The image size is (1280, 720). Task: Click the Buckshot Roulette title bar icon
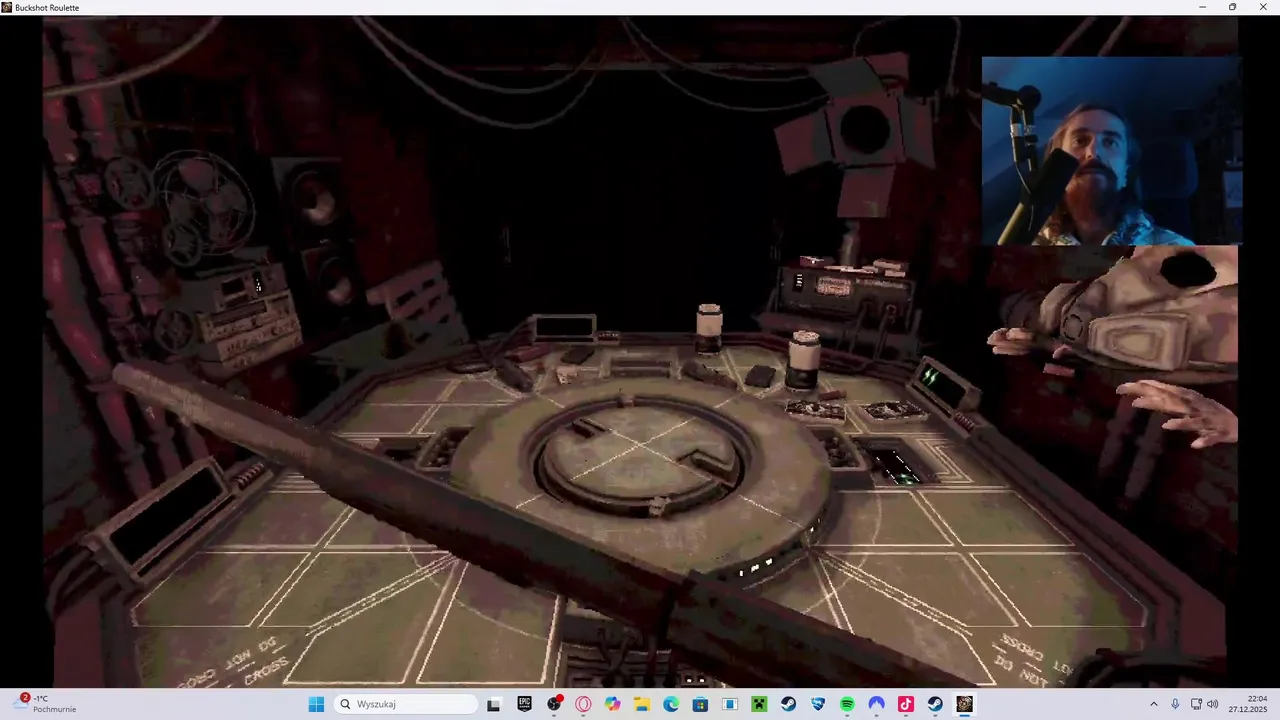pos(7,7)
